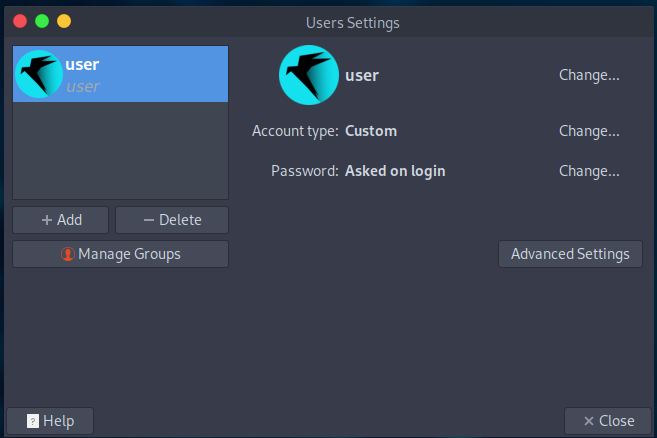Click the large profile picture beside the username
Viewport: 657px width, 438px height.
[x=308, y=75]
